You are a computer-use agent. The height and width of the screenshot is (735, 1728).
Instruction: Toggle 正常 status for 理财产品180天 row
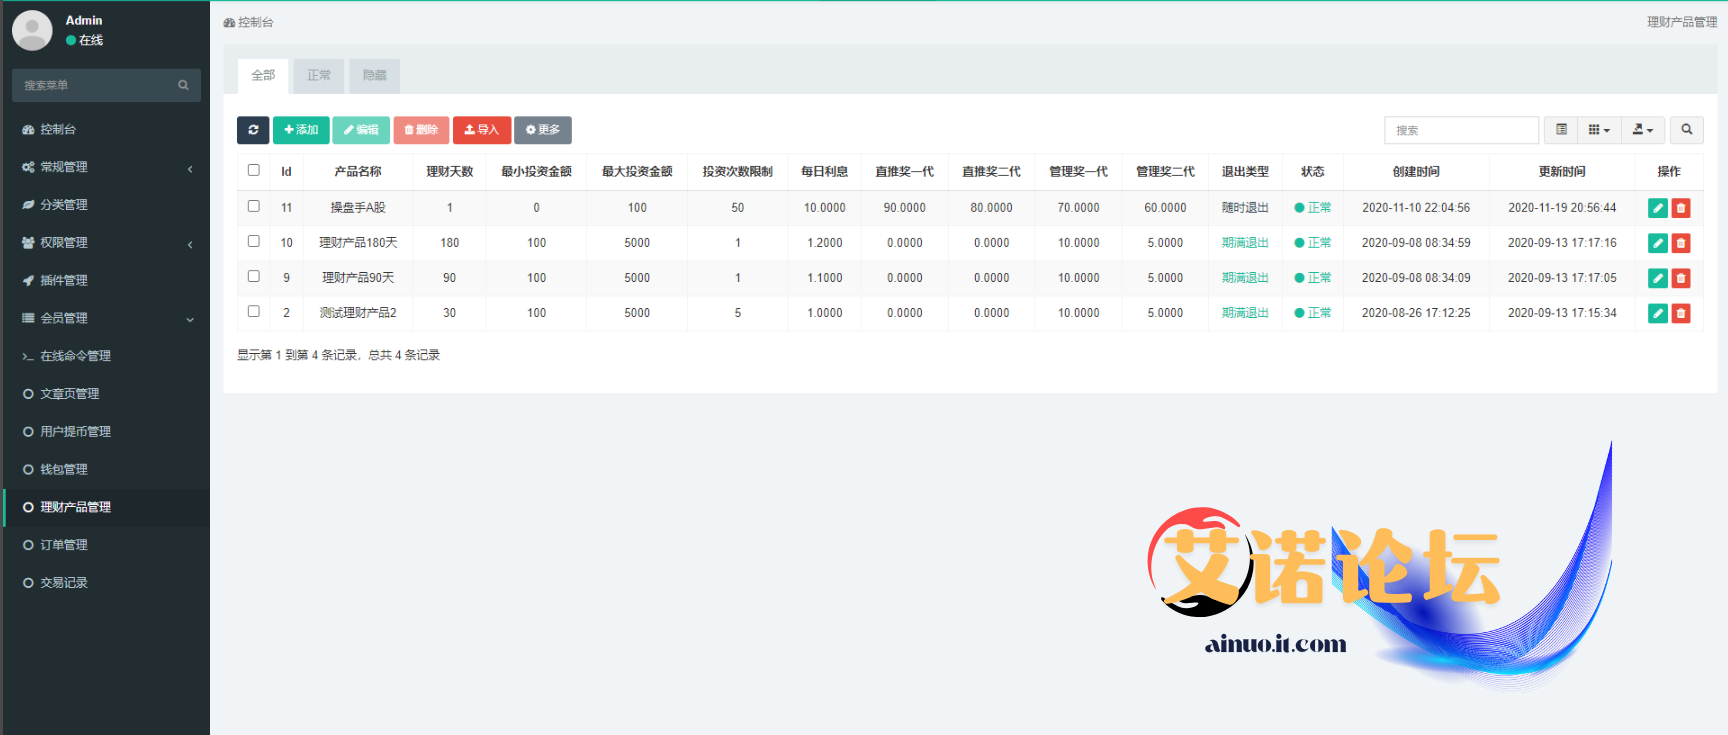pos(1312,243)
